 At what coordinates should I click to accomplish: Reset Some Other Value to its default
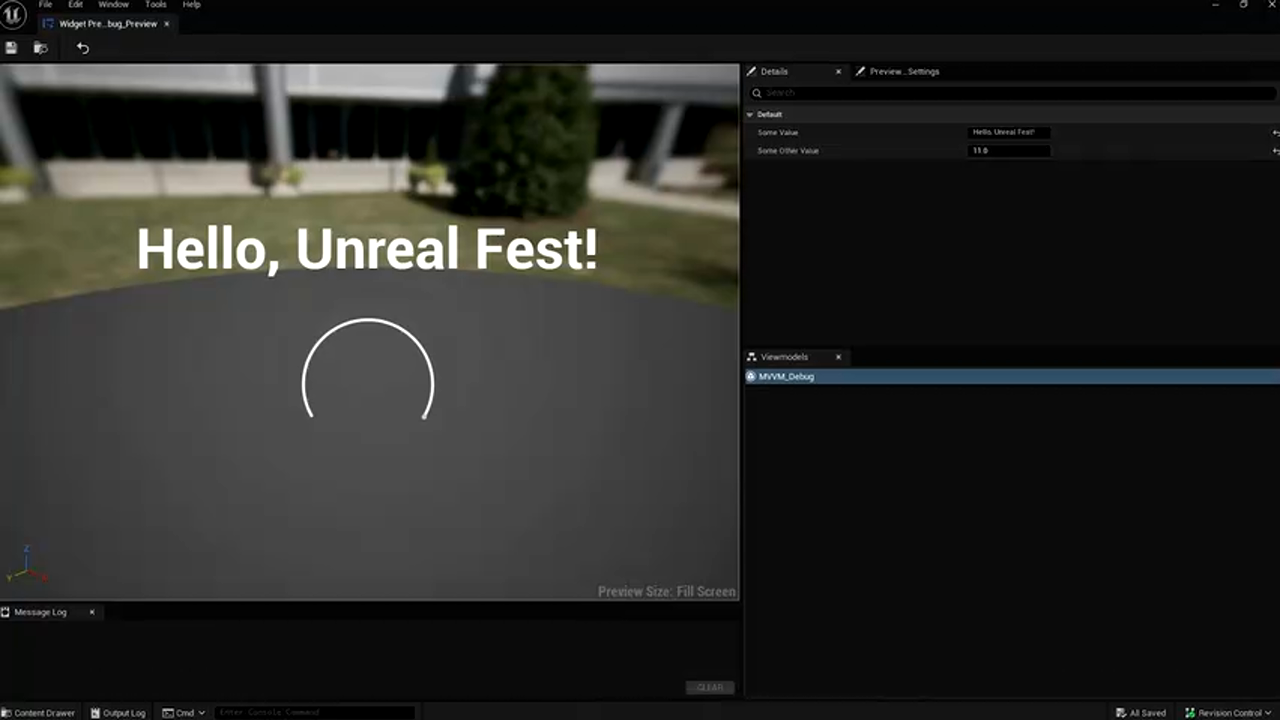(x=1275, y=151)
